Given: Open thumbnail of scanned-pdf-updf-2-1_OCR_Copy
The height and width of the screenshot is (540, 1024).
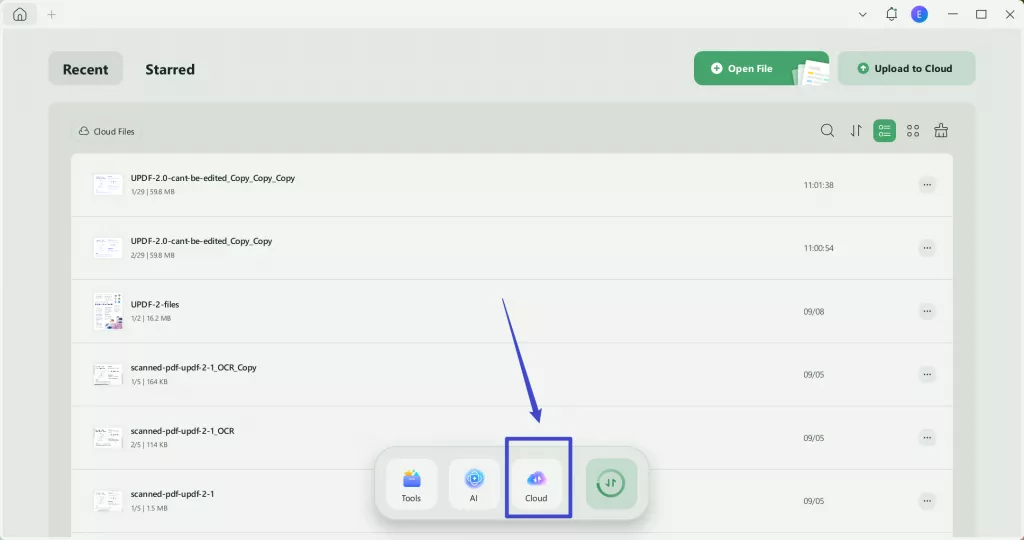Looking at the screenshot, I should pyautogui.click(x=108, y=375).
